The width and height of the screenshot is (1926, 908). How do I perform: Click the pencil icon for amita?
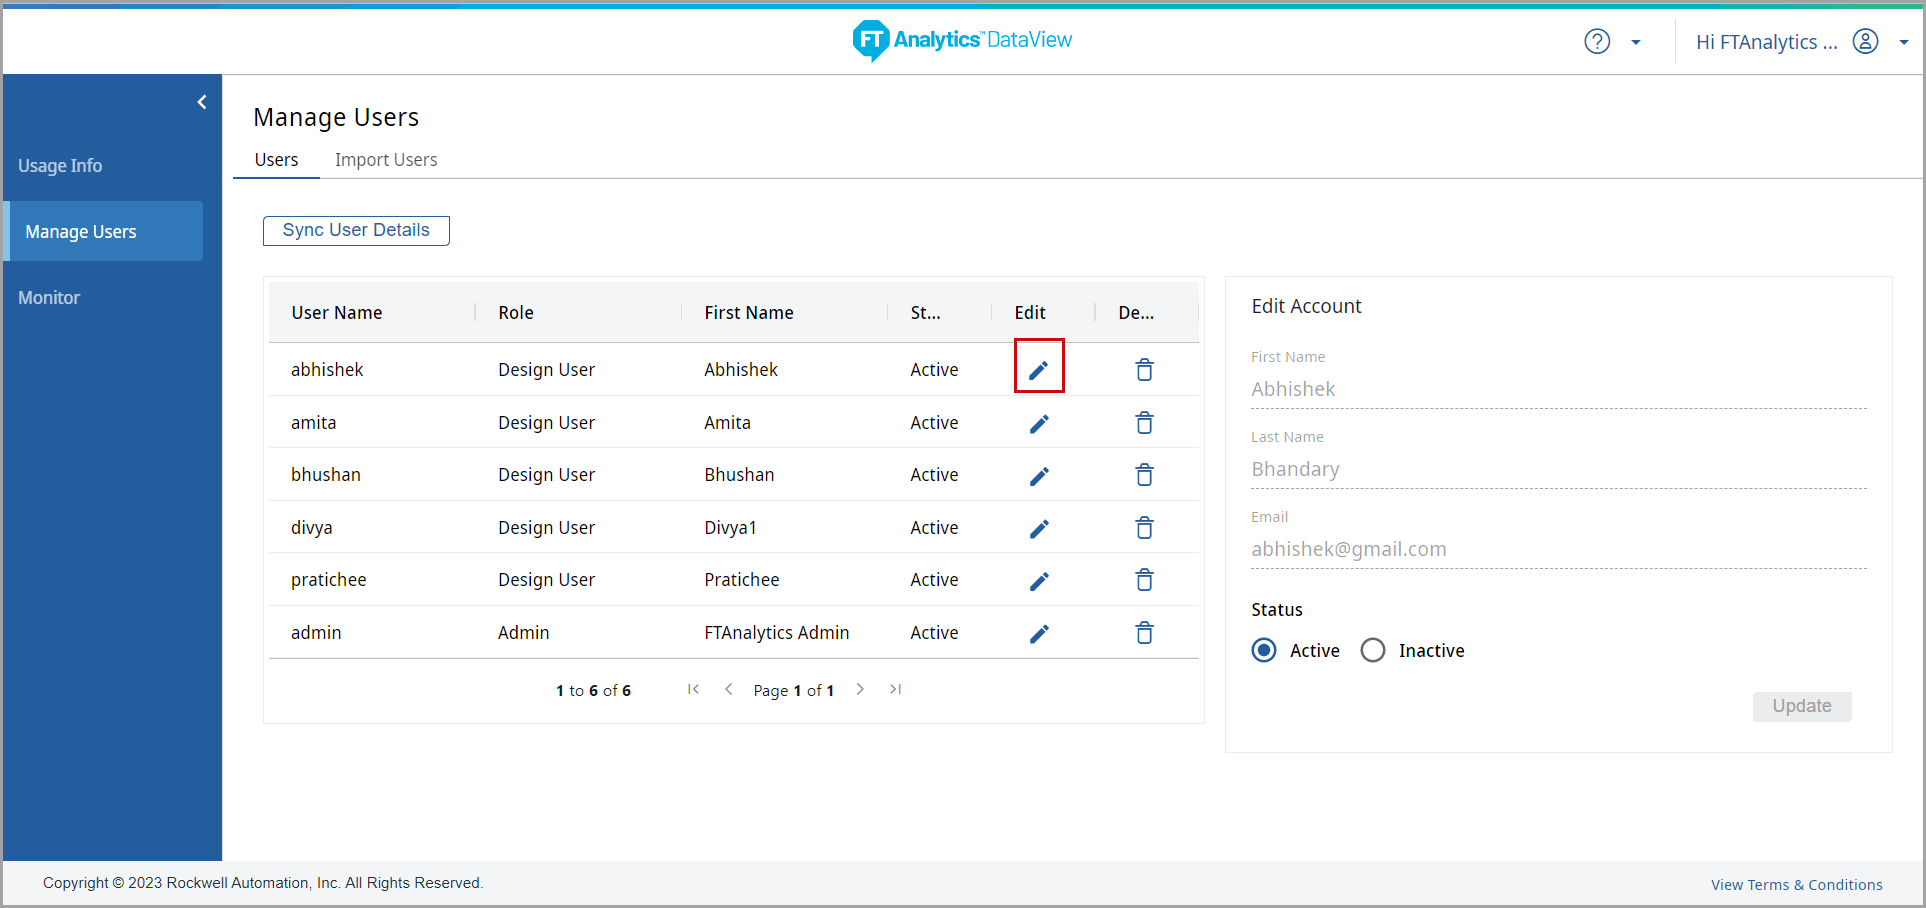(1039, 423)
